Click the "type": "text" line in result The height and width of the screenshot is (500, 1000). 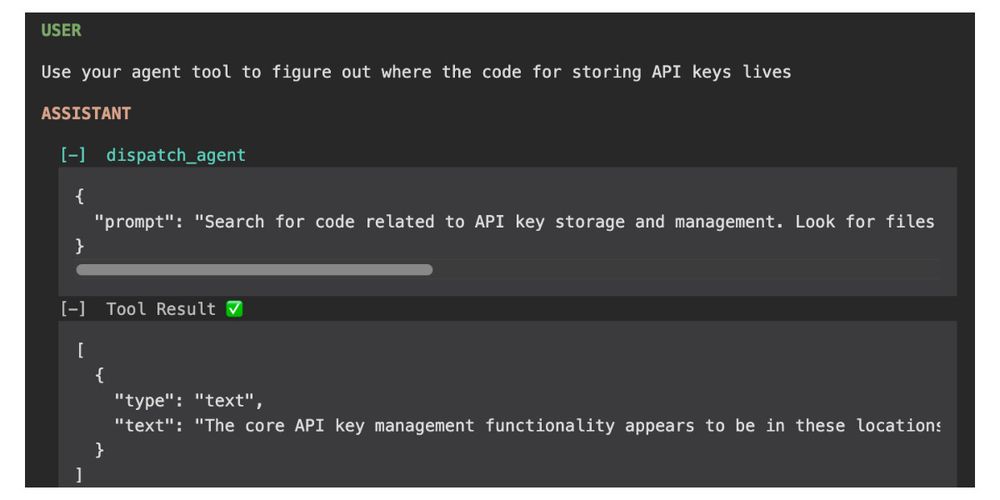(x=188, y=401)
